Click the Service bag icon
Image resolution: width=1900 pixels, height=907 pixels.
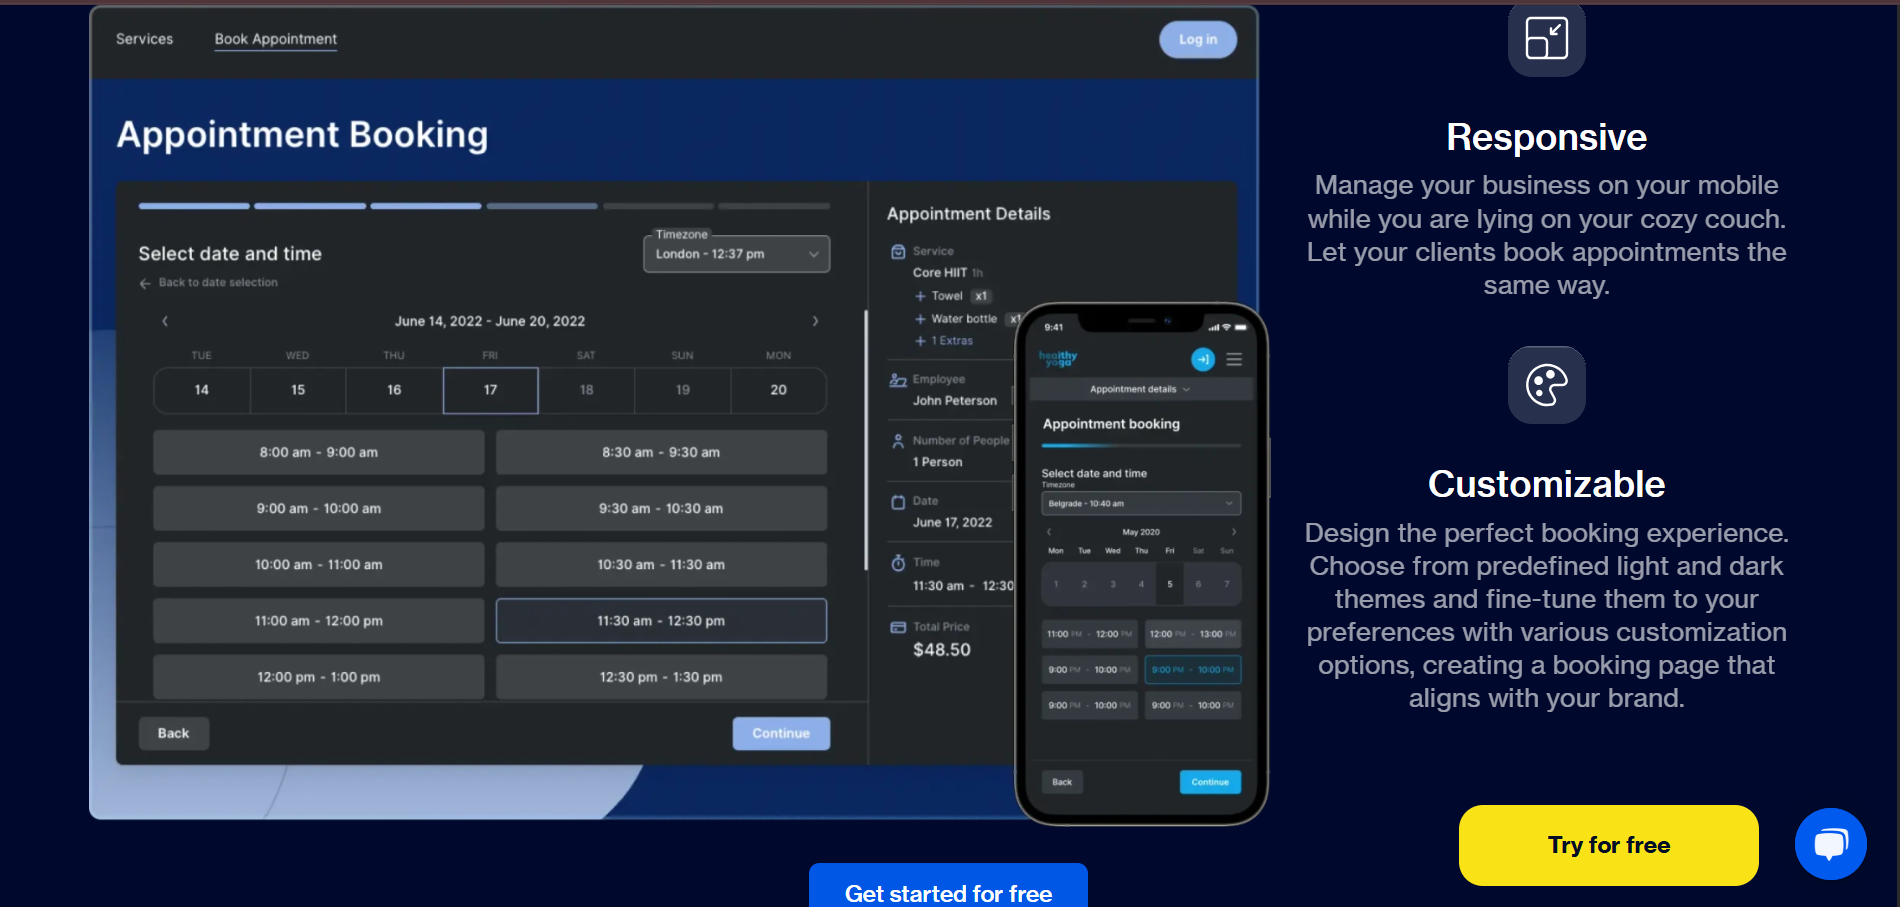898,251
